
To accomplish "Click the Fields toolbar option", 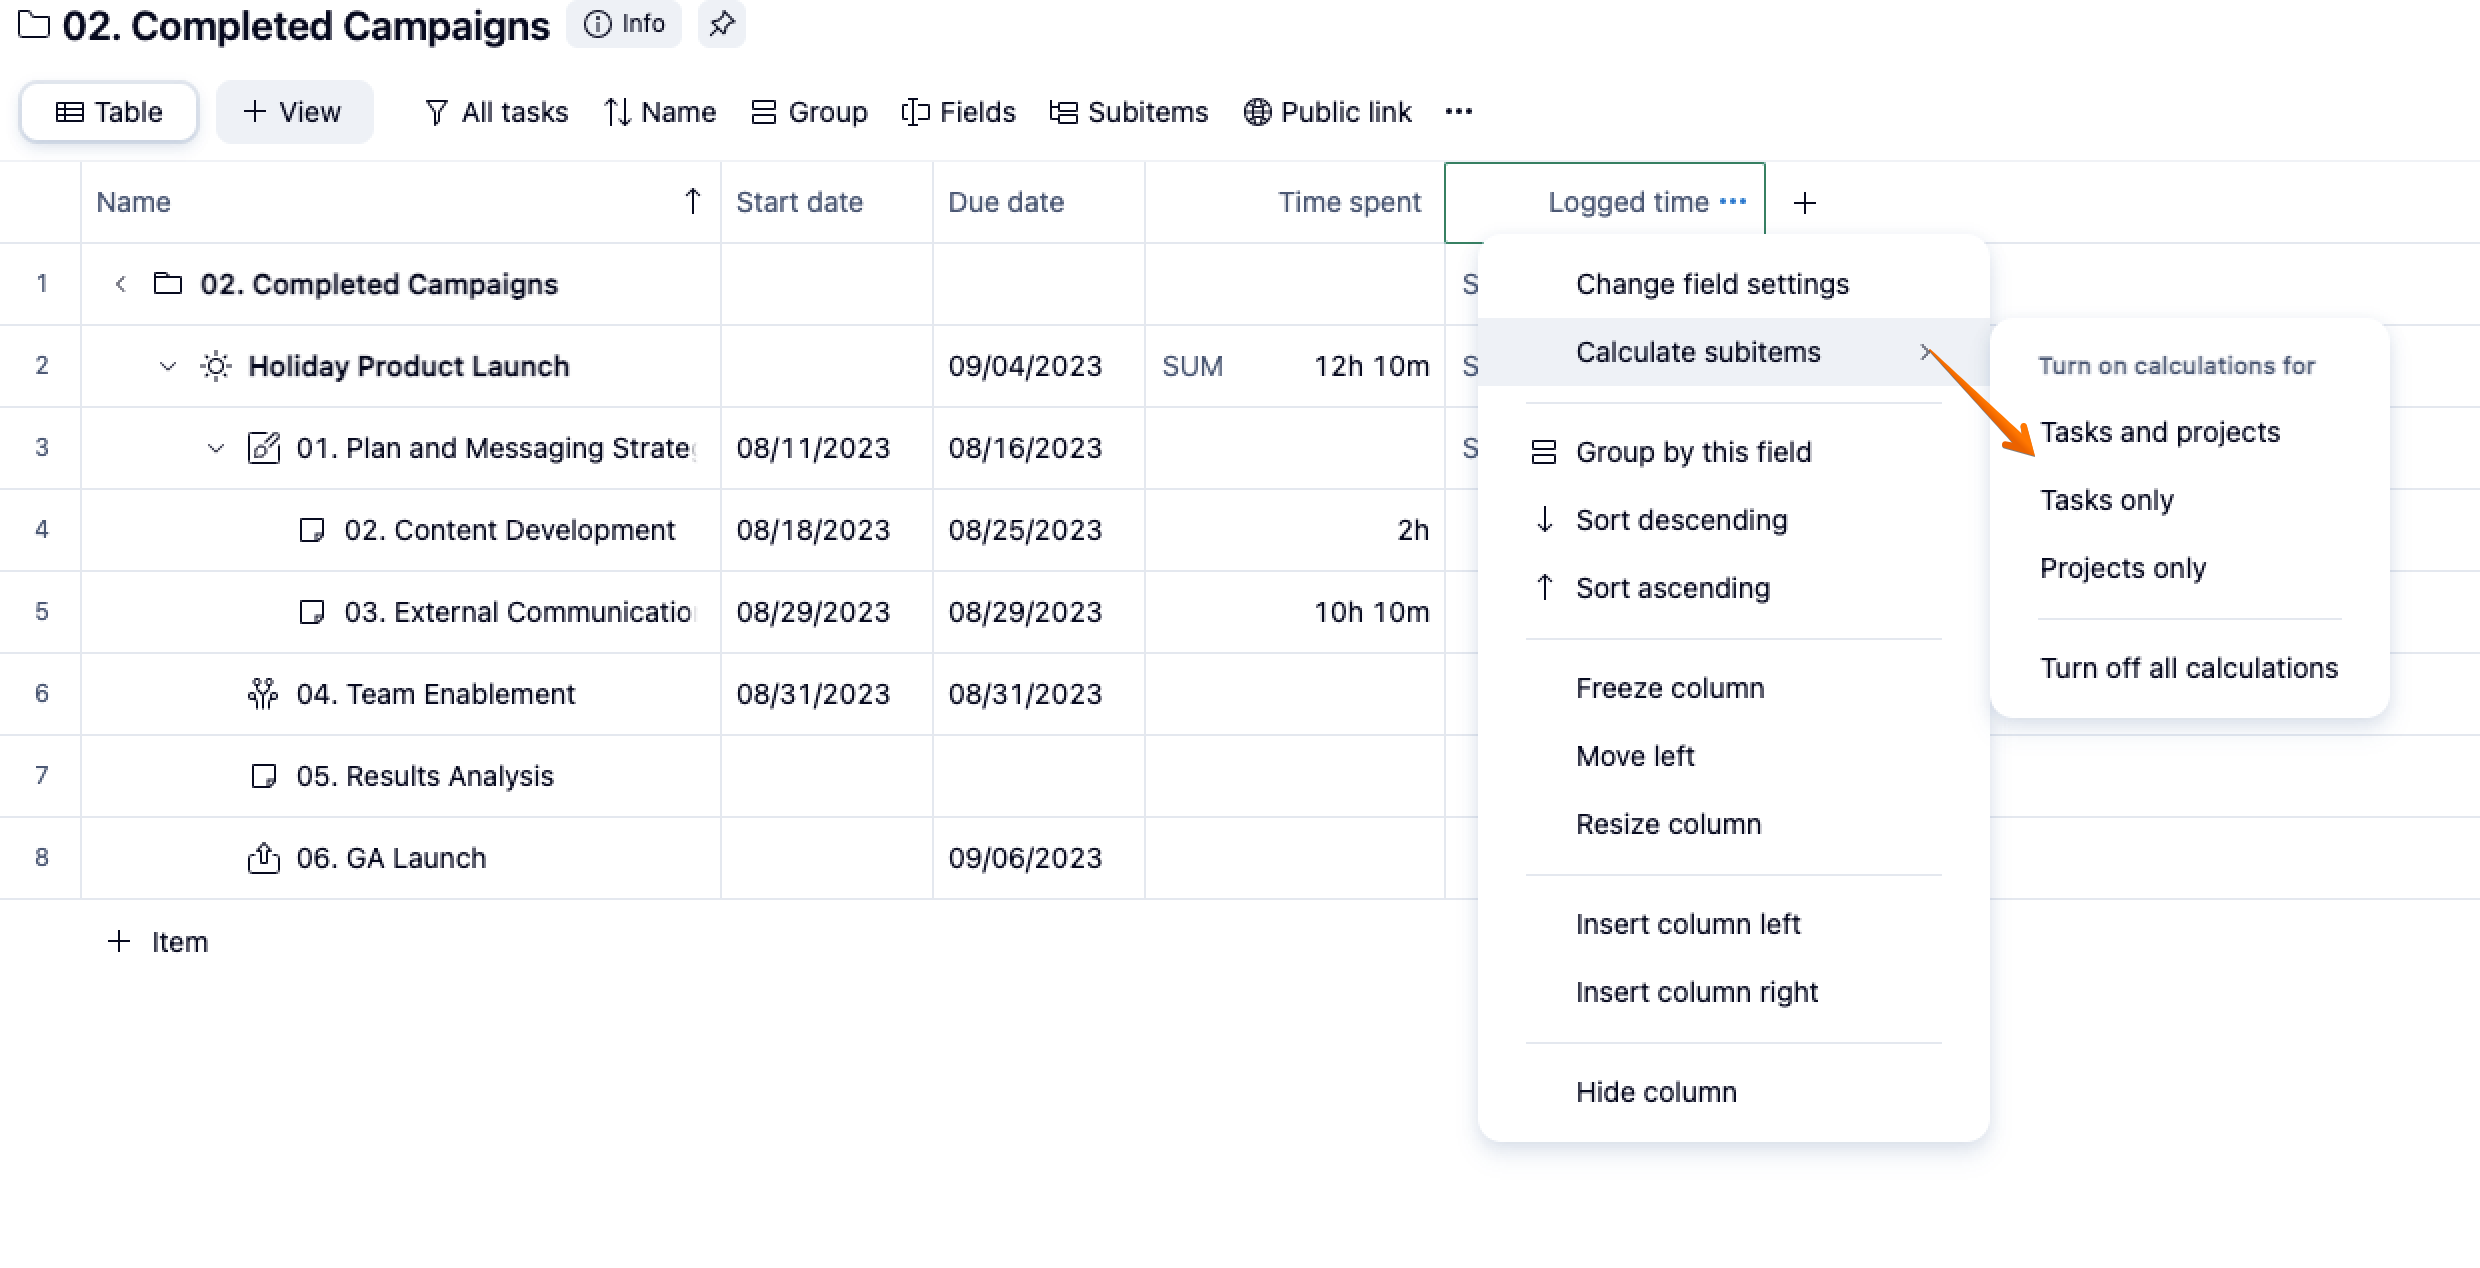I will [957, 112].
